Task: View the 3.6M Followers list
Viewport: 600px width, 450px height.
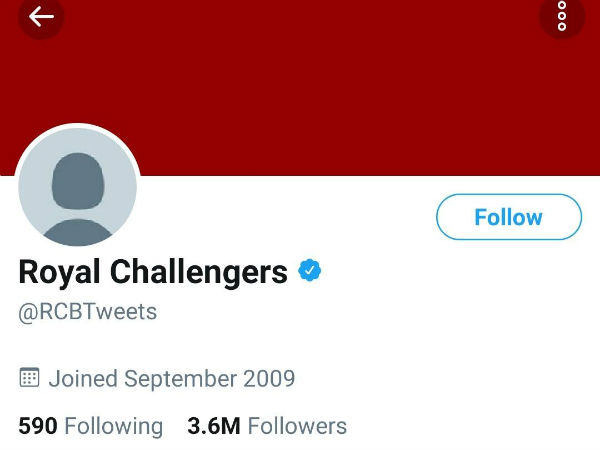Action: (x=267, y=426)
